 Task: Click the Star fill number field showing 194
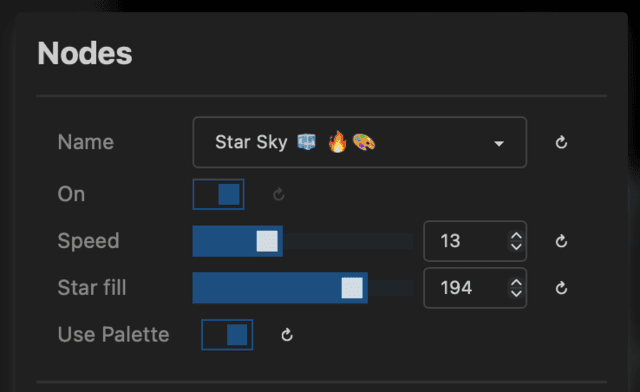tap(475, 288)
